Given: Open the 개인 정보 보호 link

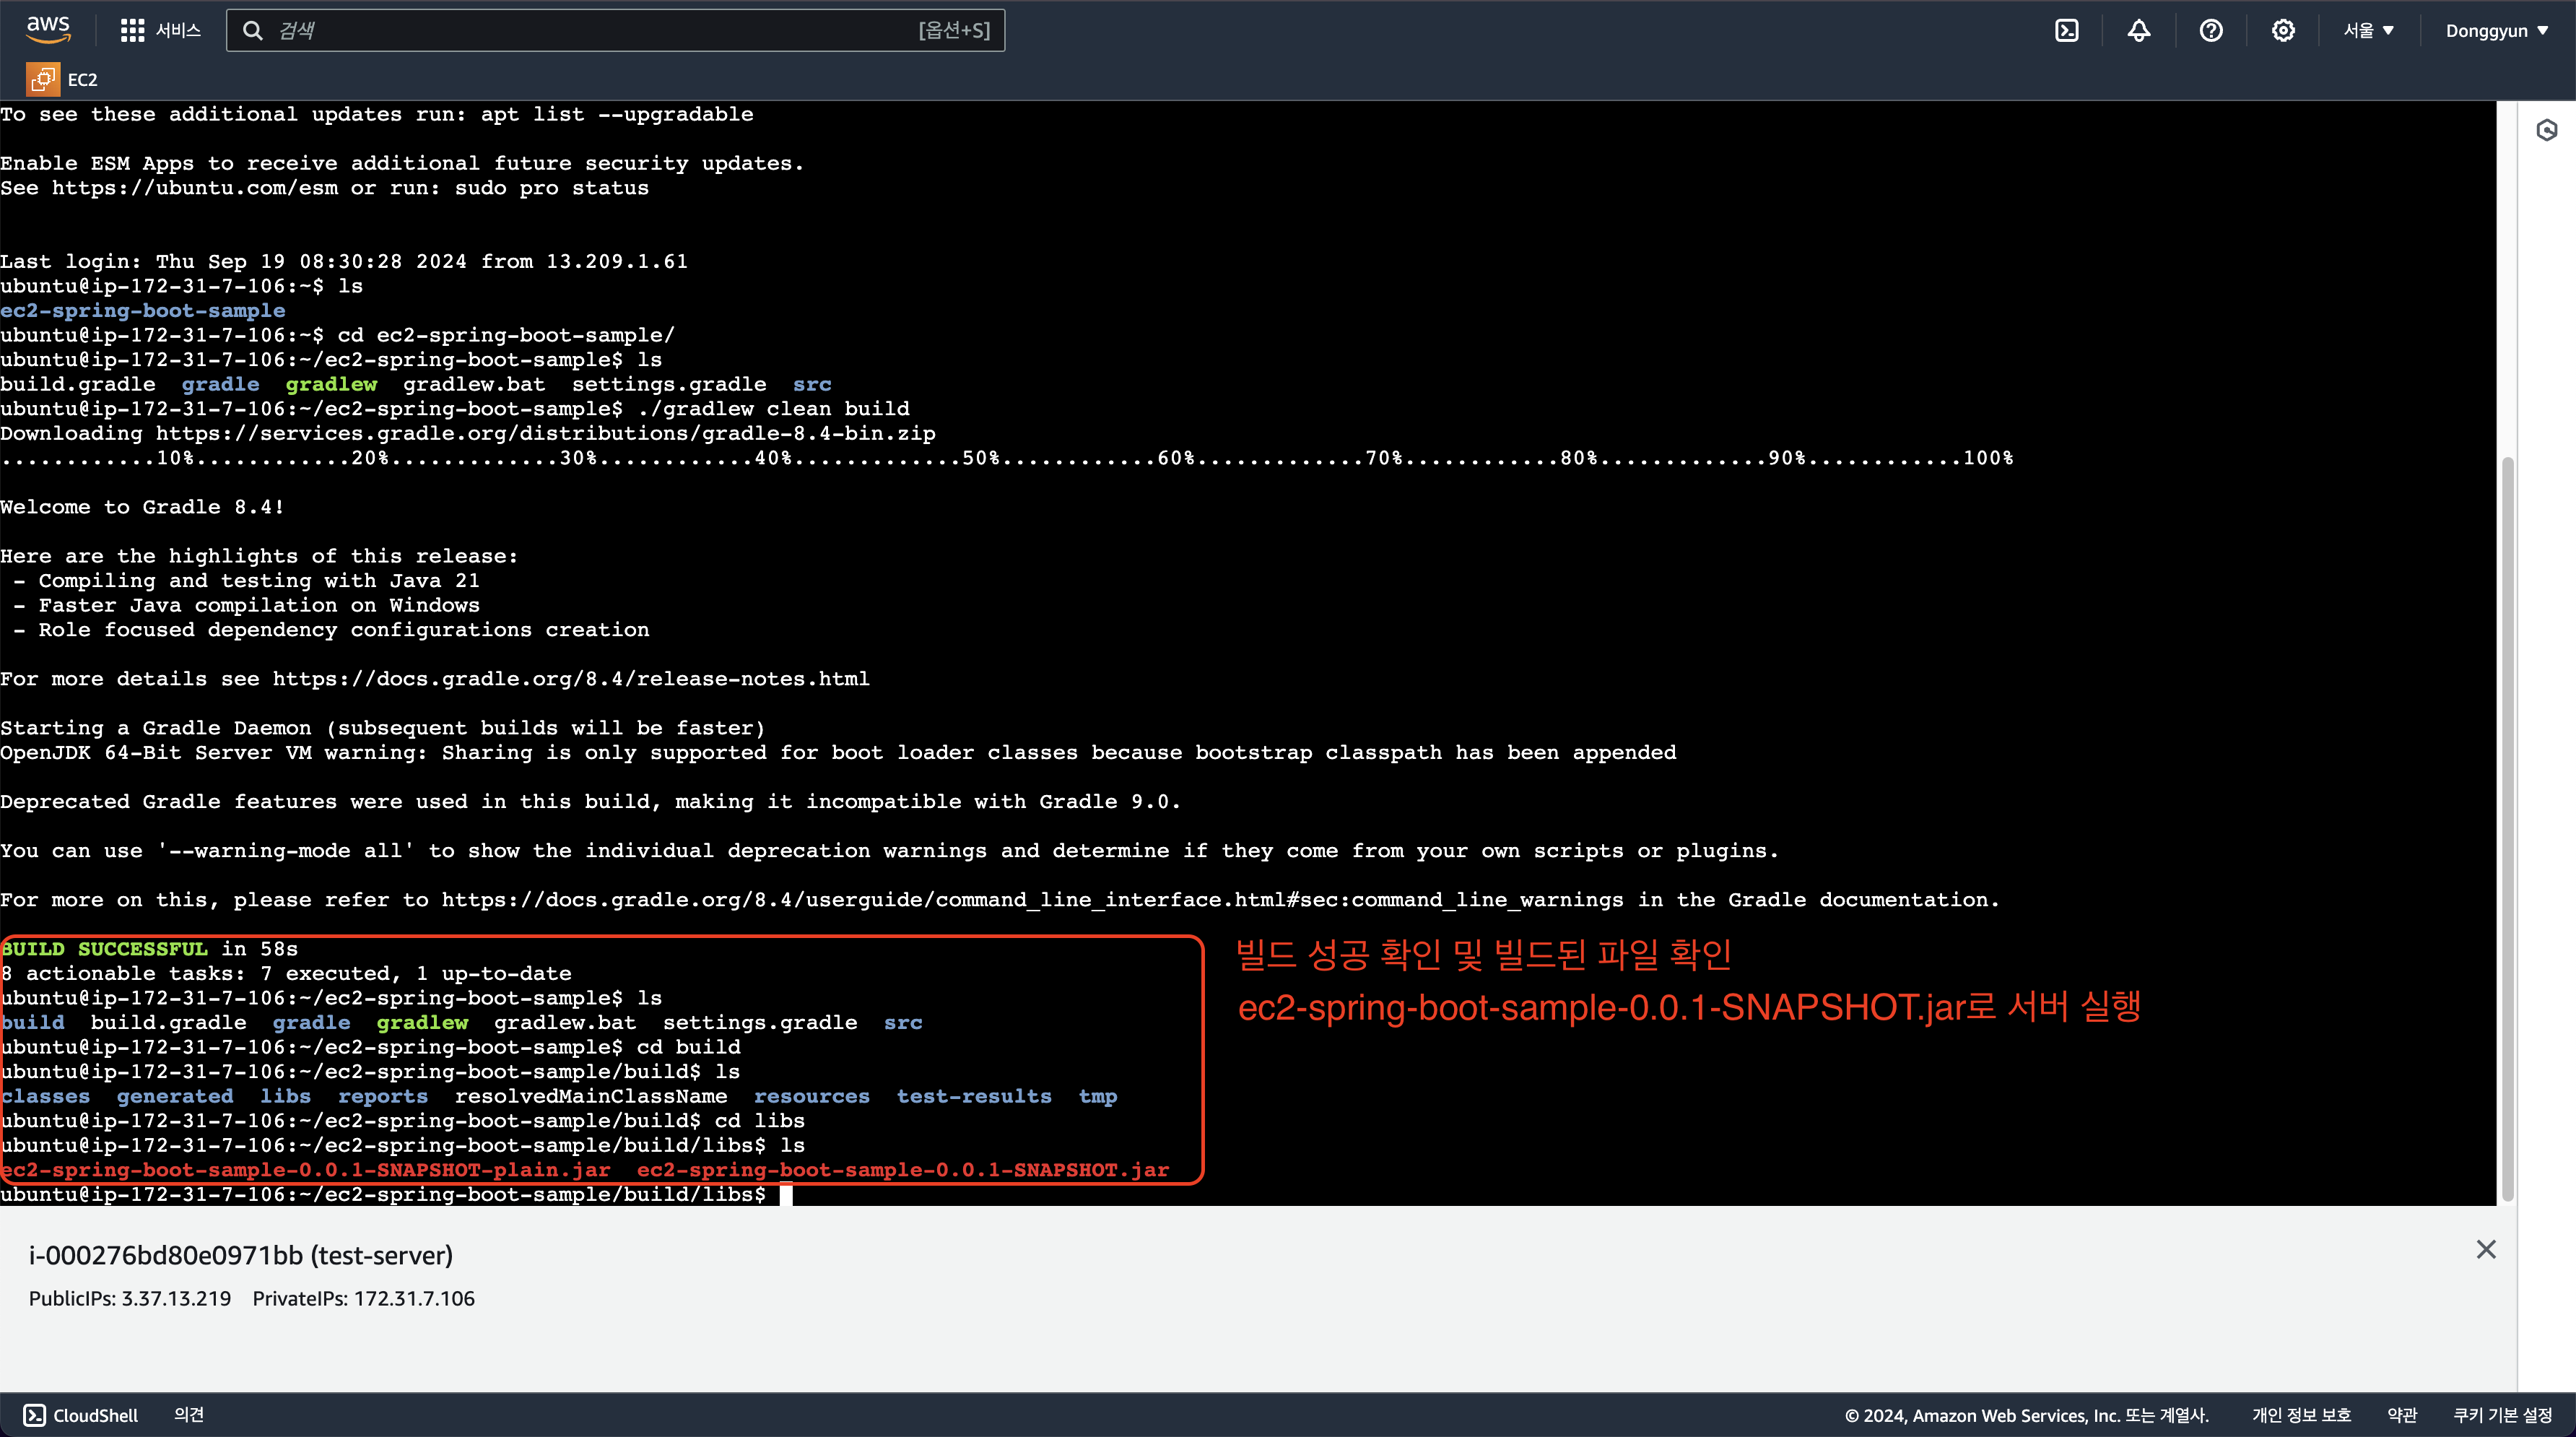Looking at the screenshot, I should (2300, 1414).
